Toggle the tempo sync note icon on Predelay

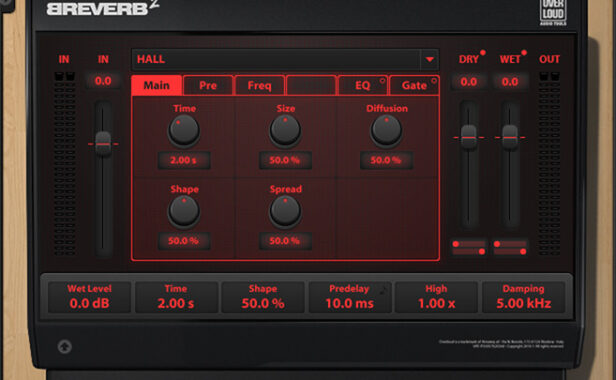[384, 290]
